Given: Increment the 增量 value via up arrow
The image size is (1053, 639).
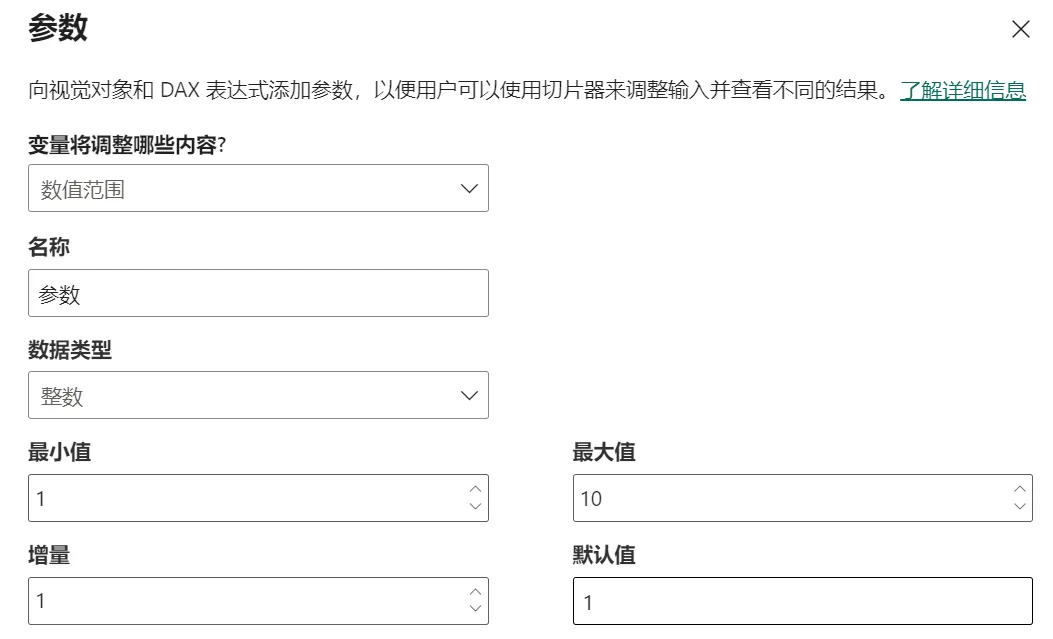Looking at the screenshot, I should tap(476, 592).
